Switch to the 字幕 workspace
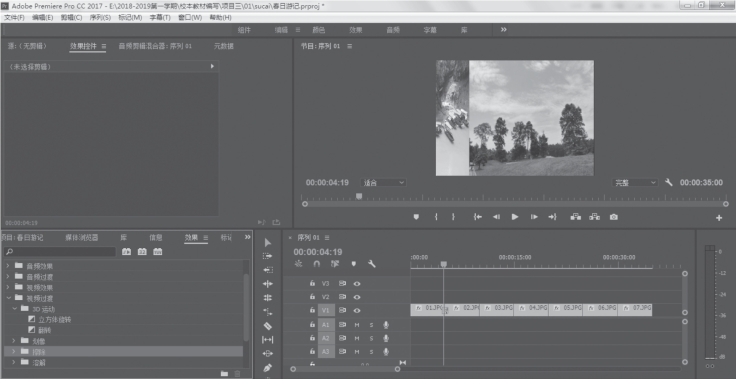The image size is (736, 379). 430,30
